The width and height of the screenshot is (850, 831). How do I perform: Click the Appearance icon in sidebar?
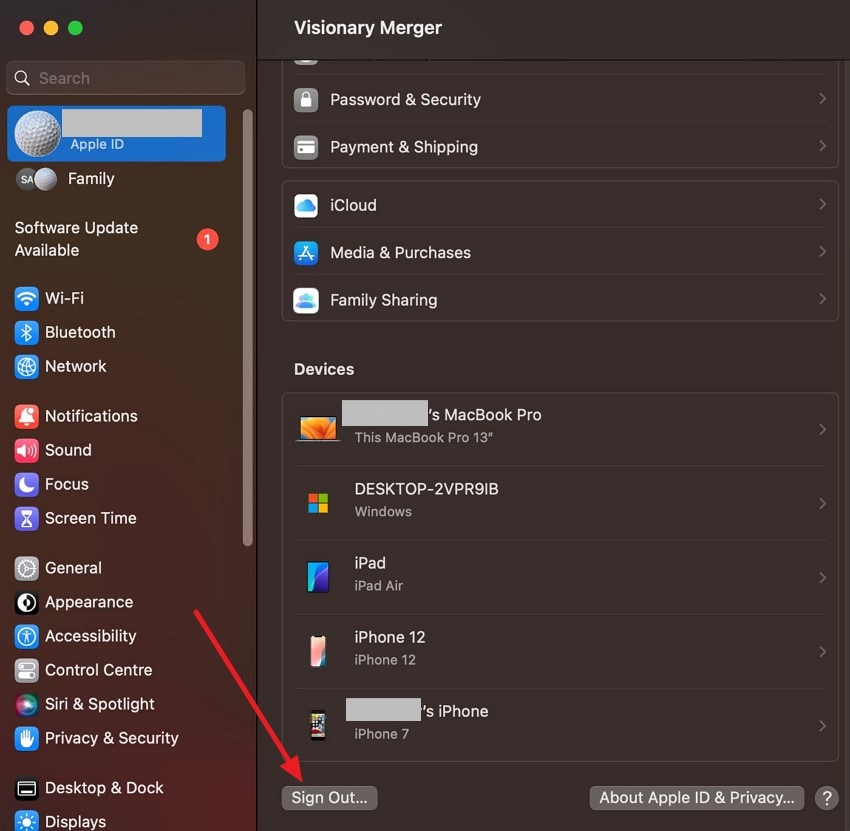coord(26,602)
